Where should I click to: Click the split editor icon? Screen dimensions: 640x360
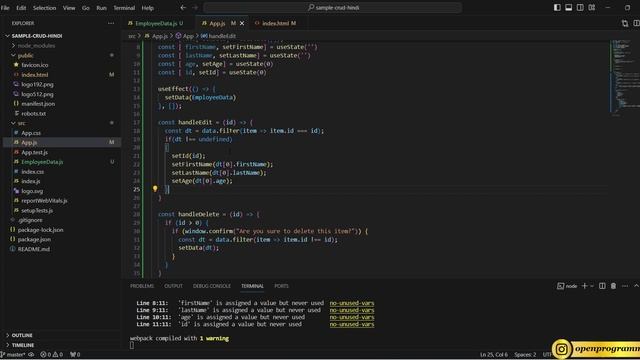[636, 23]
